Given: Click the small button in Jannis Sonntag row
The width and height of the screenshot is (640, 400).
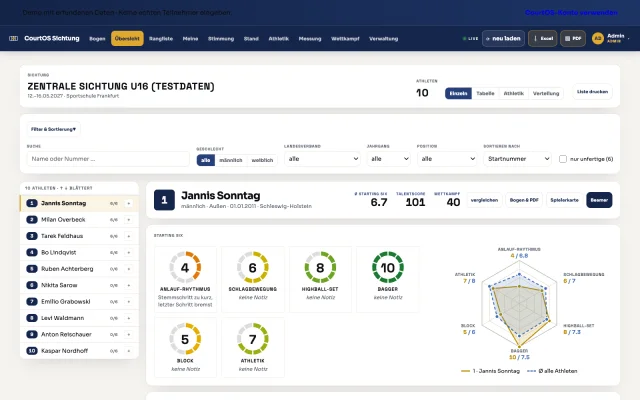Looking at the screenshot, I should tap(129, 203).
